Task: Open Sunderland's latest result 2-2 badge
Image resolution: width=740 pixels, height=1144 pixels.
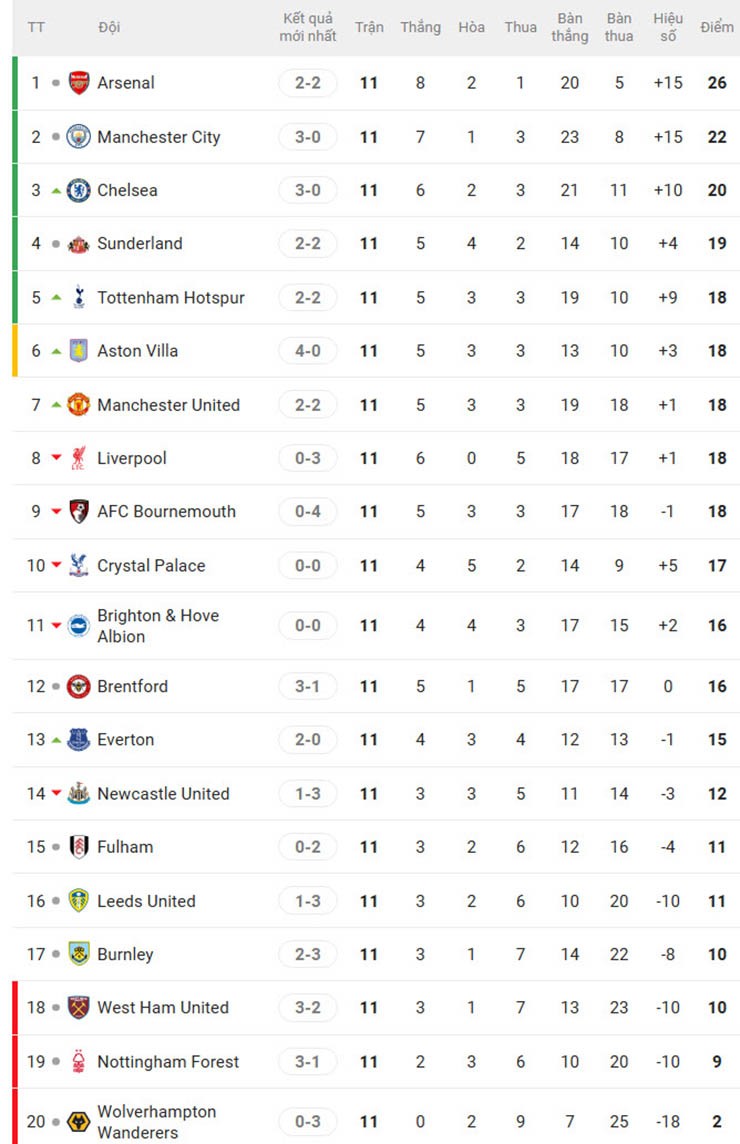Action: pos(308,243)
